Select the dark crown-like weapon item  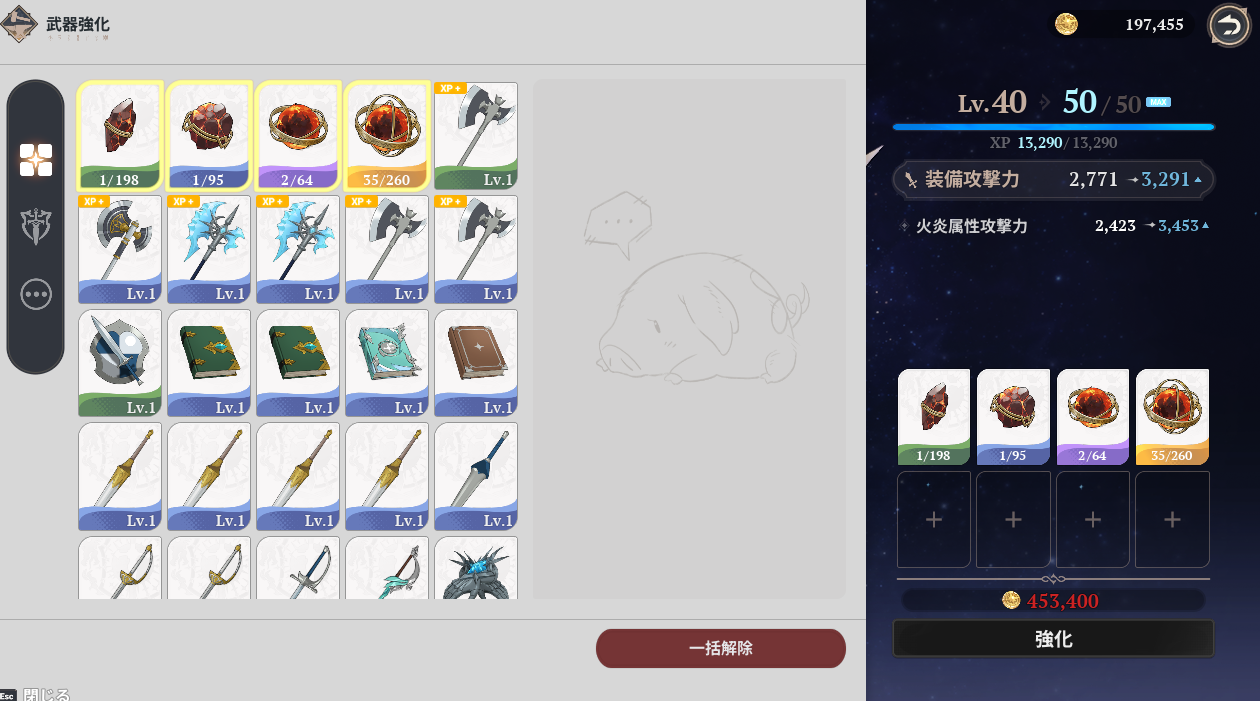coord(476,568)
